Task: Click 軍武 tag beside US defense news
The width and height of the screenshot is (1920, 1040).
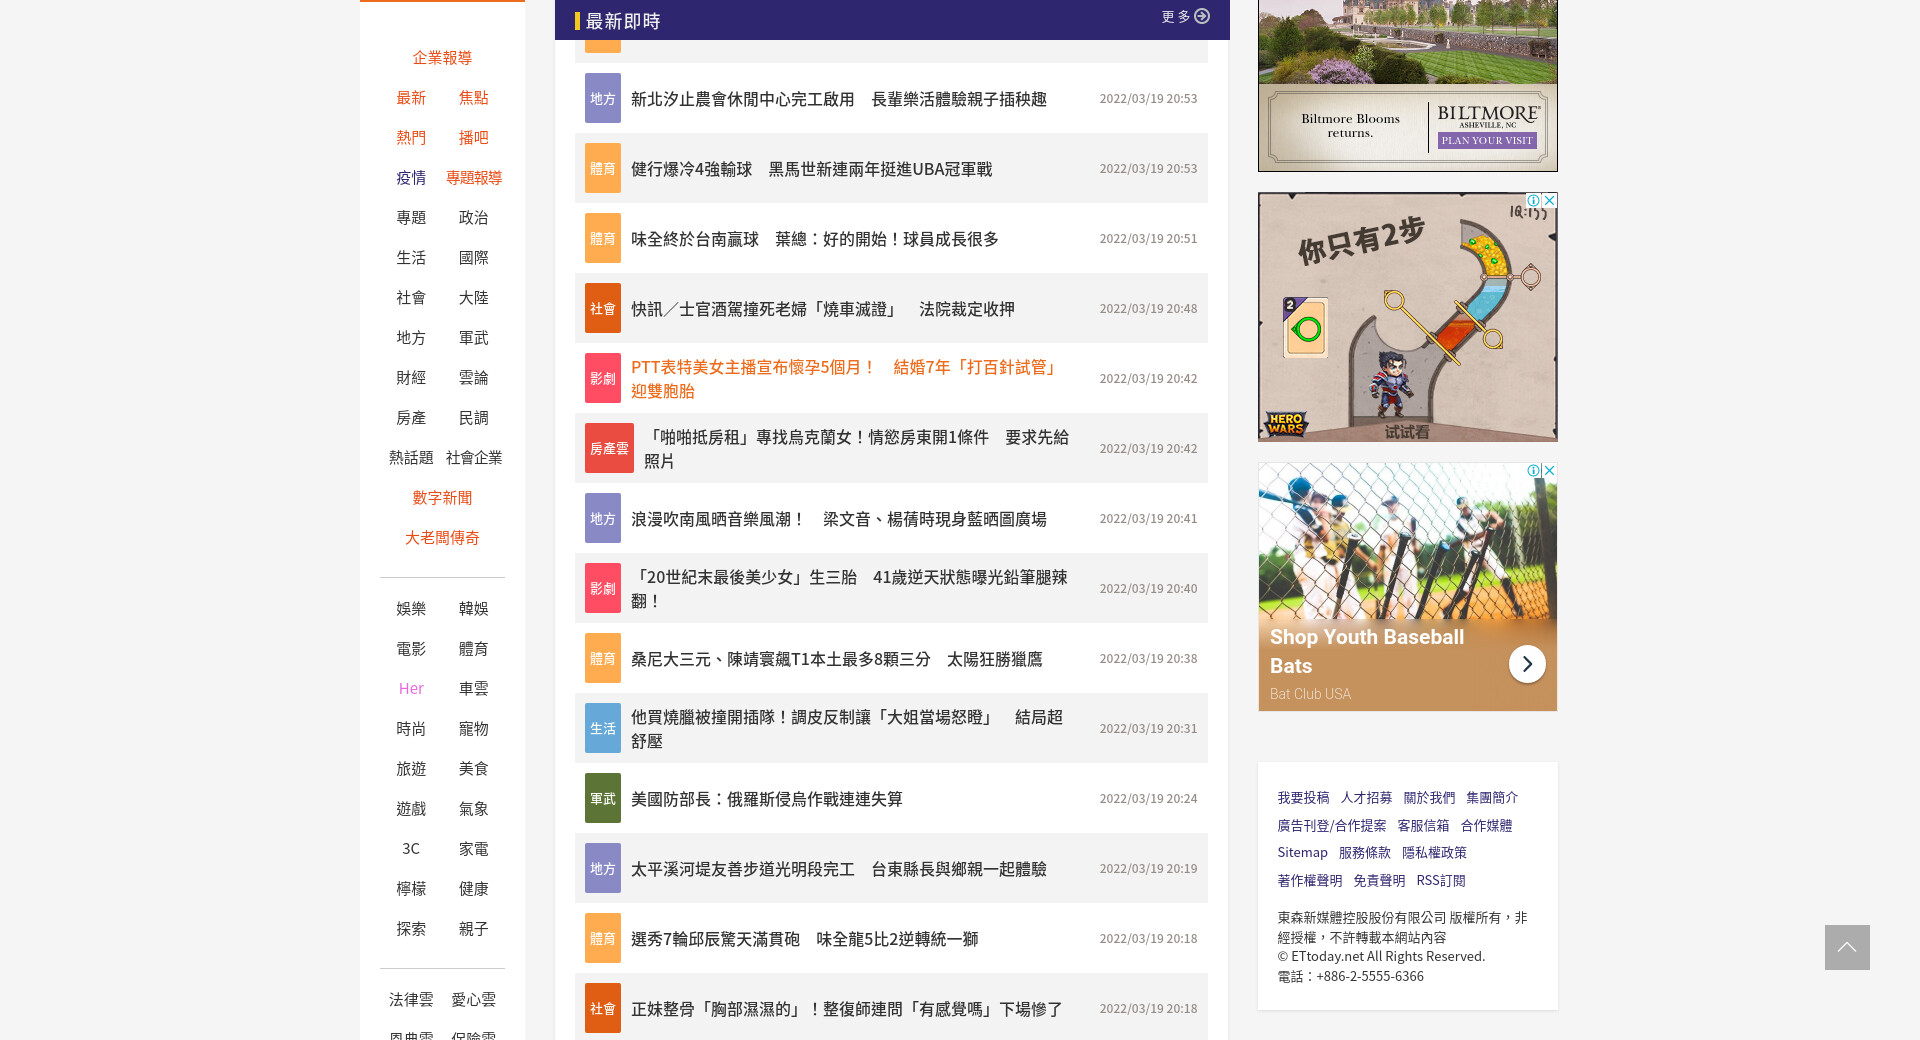Action: (x=602, y=799)
